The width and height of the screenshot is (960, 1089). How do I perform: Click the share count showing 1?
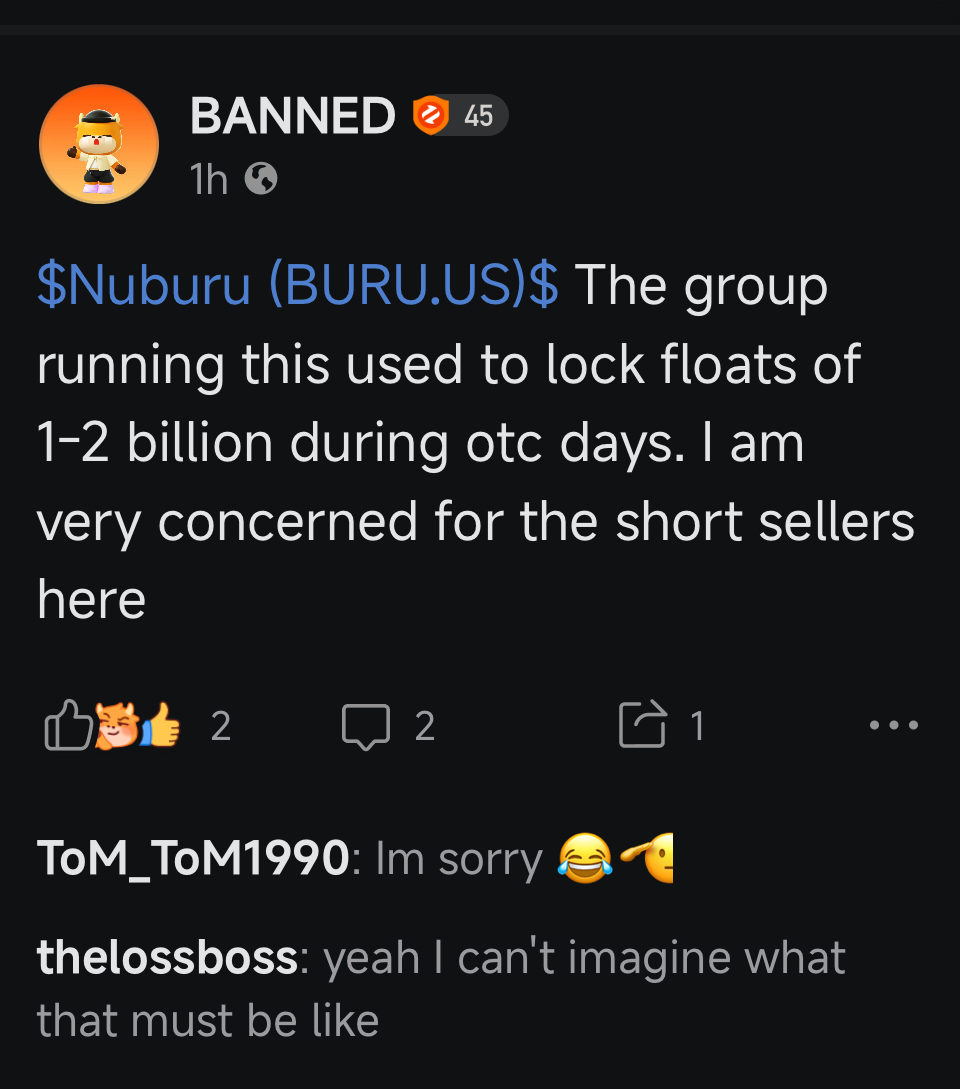tap(697, 725)
